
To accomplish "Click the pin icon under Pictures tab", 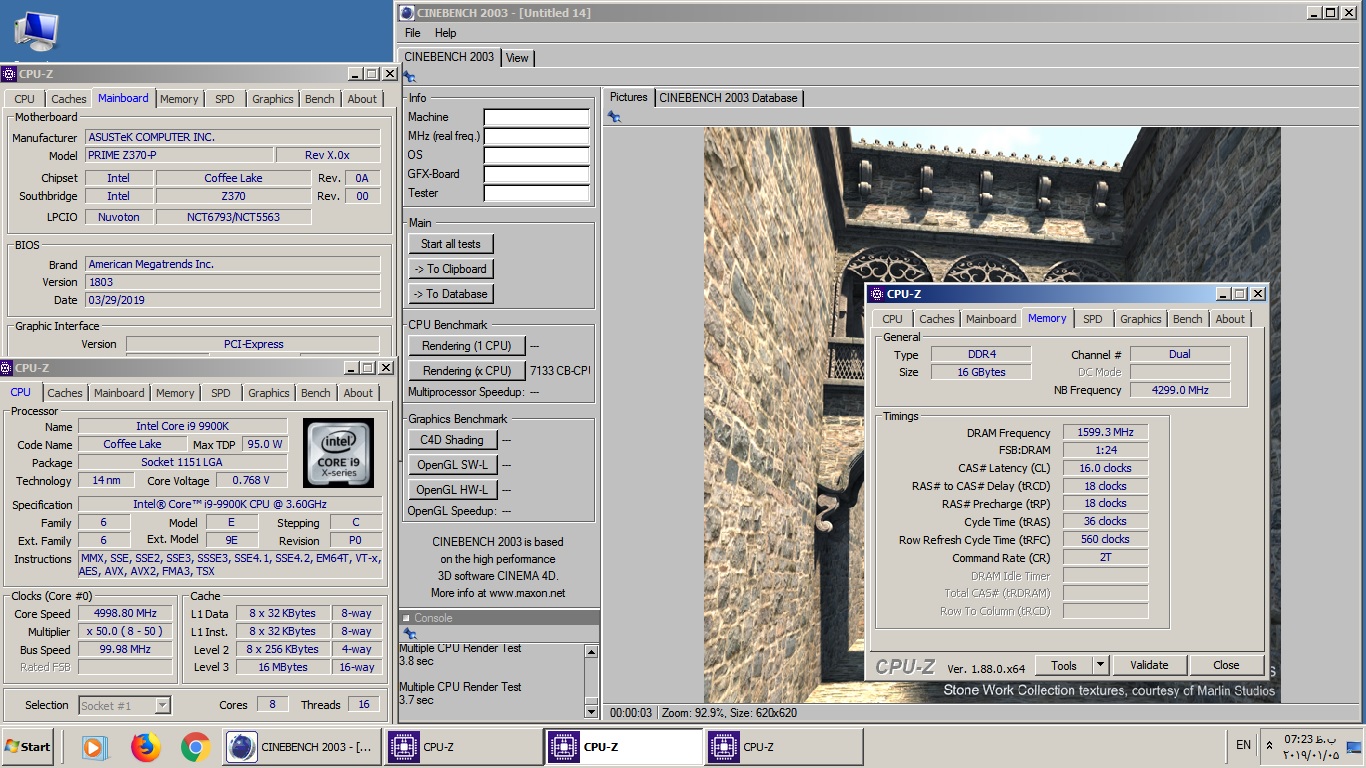I will point(614,117).
